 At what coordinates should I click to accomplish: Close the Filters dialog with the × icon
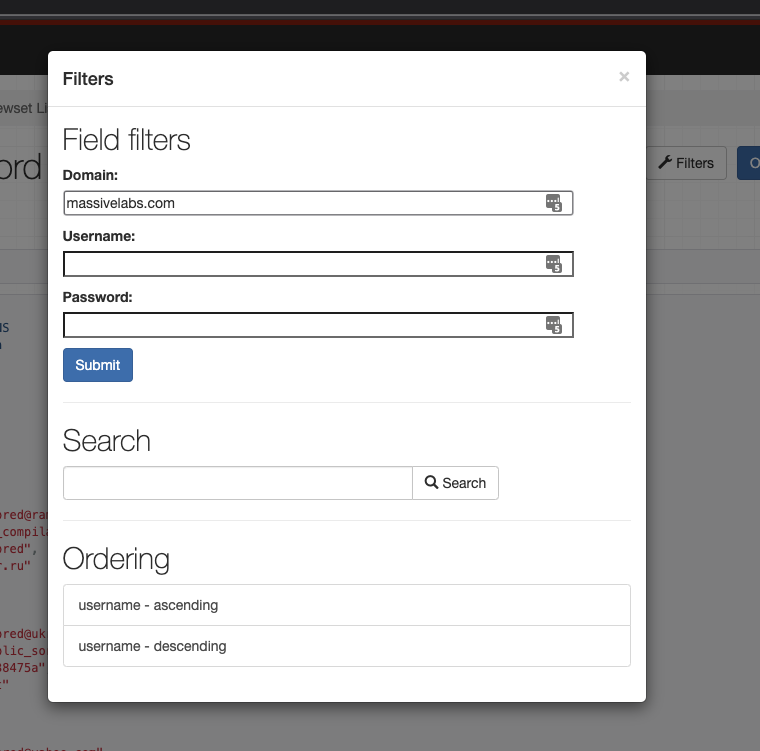(x=624, y=77)
